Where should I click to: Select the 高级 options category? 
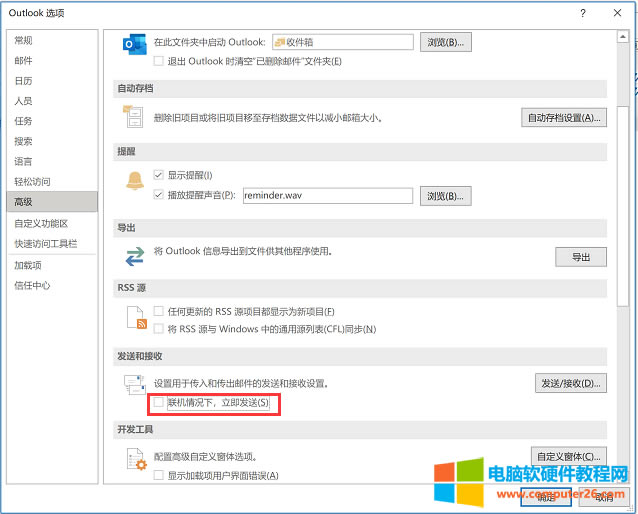click(x=52, y=201)
